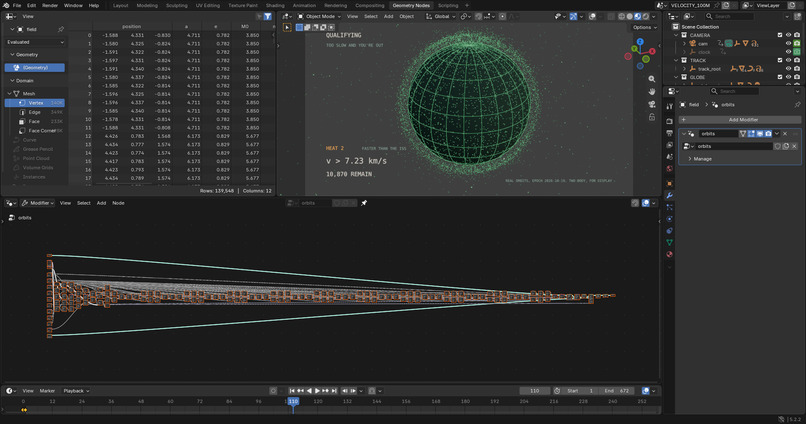Open the Tool properties tab
Viewport: 806px width, 424px height.
pyautogui.click(x=669, y=106)
